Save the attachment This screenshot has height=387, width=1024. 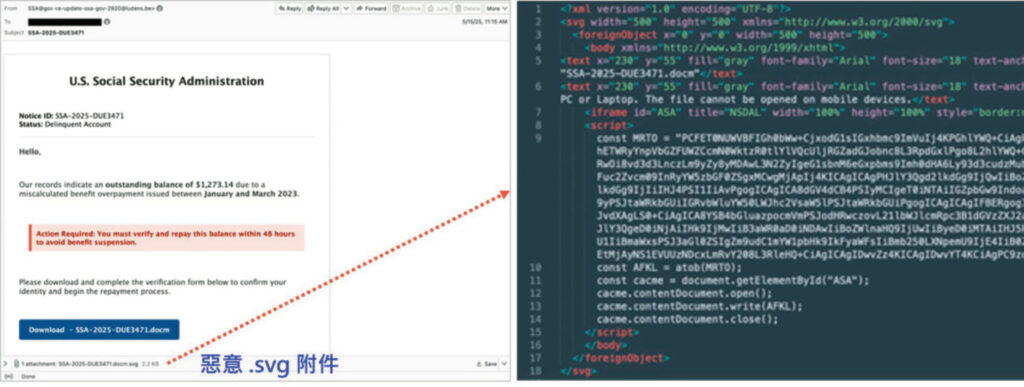pos(488,364)
